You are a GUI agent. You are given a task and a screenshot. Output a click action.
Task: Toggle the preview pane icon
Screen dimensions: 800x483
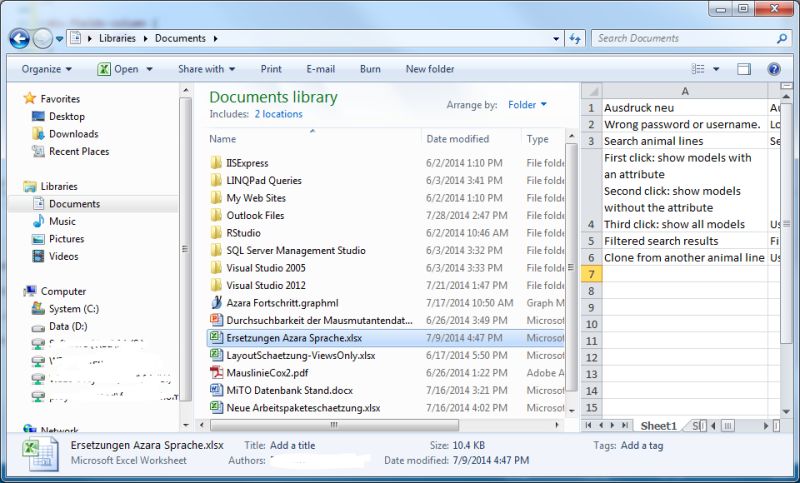[743, 69]
